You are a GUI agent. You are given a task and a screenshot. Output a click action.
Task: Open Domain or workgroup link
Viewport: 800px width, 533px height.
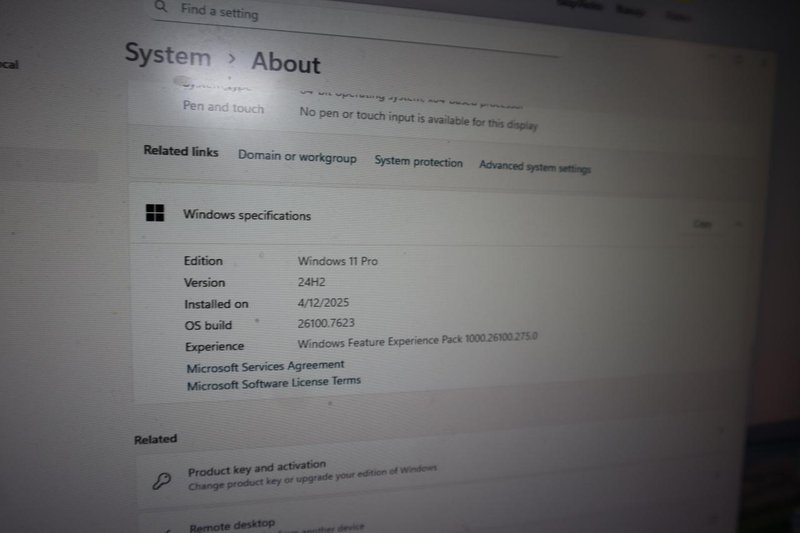coord(297,157)
